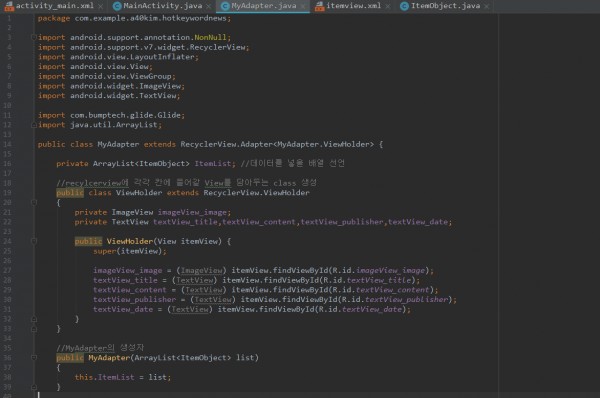
Task: Click the XML file icon on activity_main.xml tab
Action: coord(9,6)
